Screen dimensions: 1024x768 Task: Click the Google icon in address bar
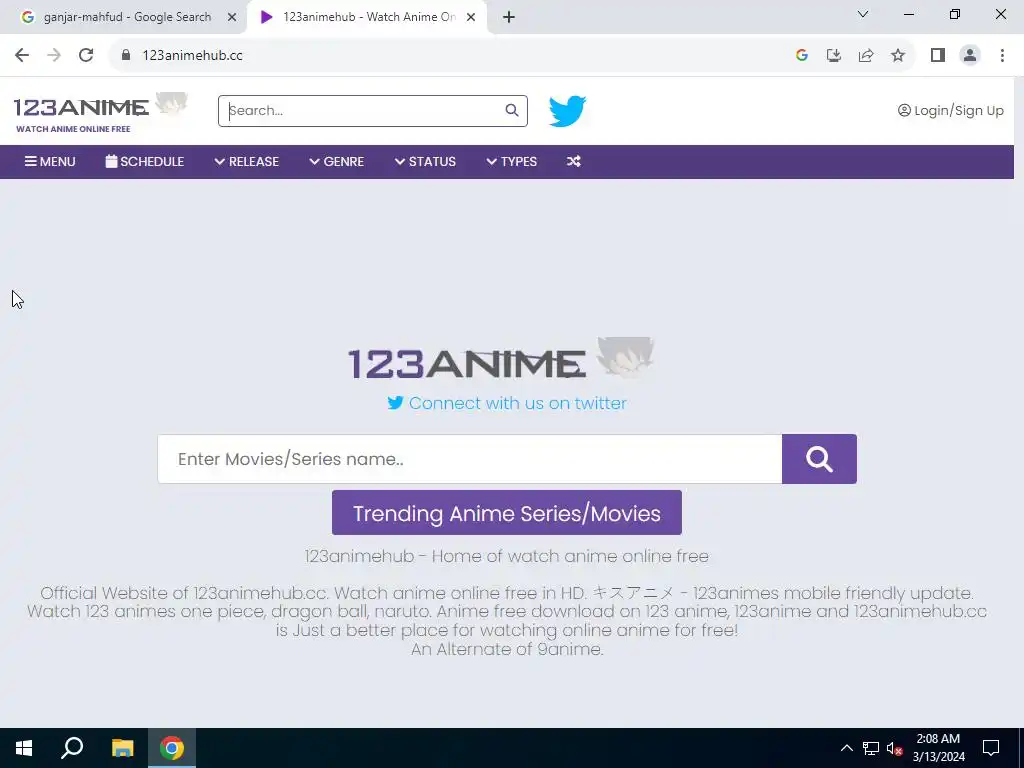click(802, 56)
